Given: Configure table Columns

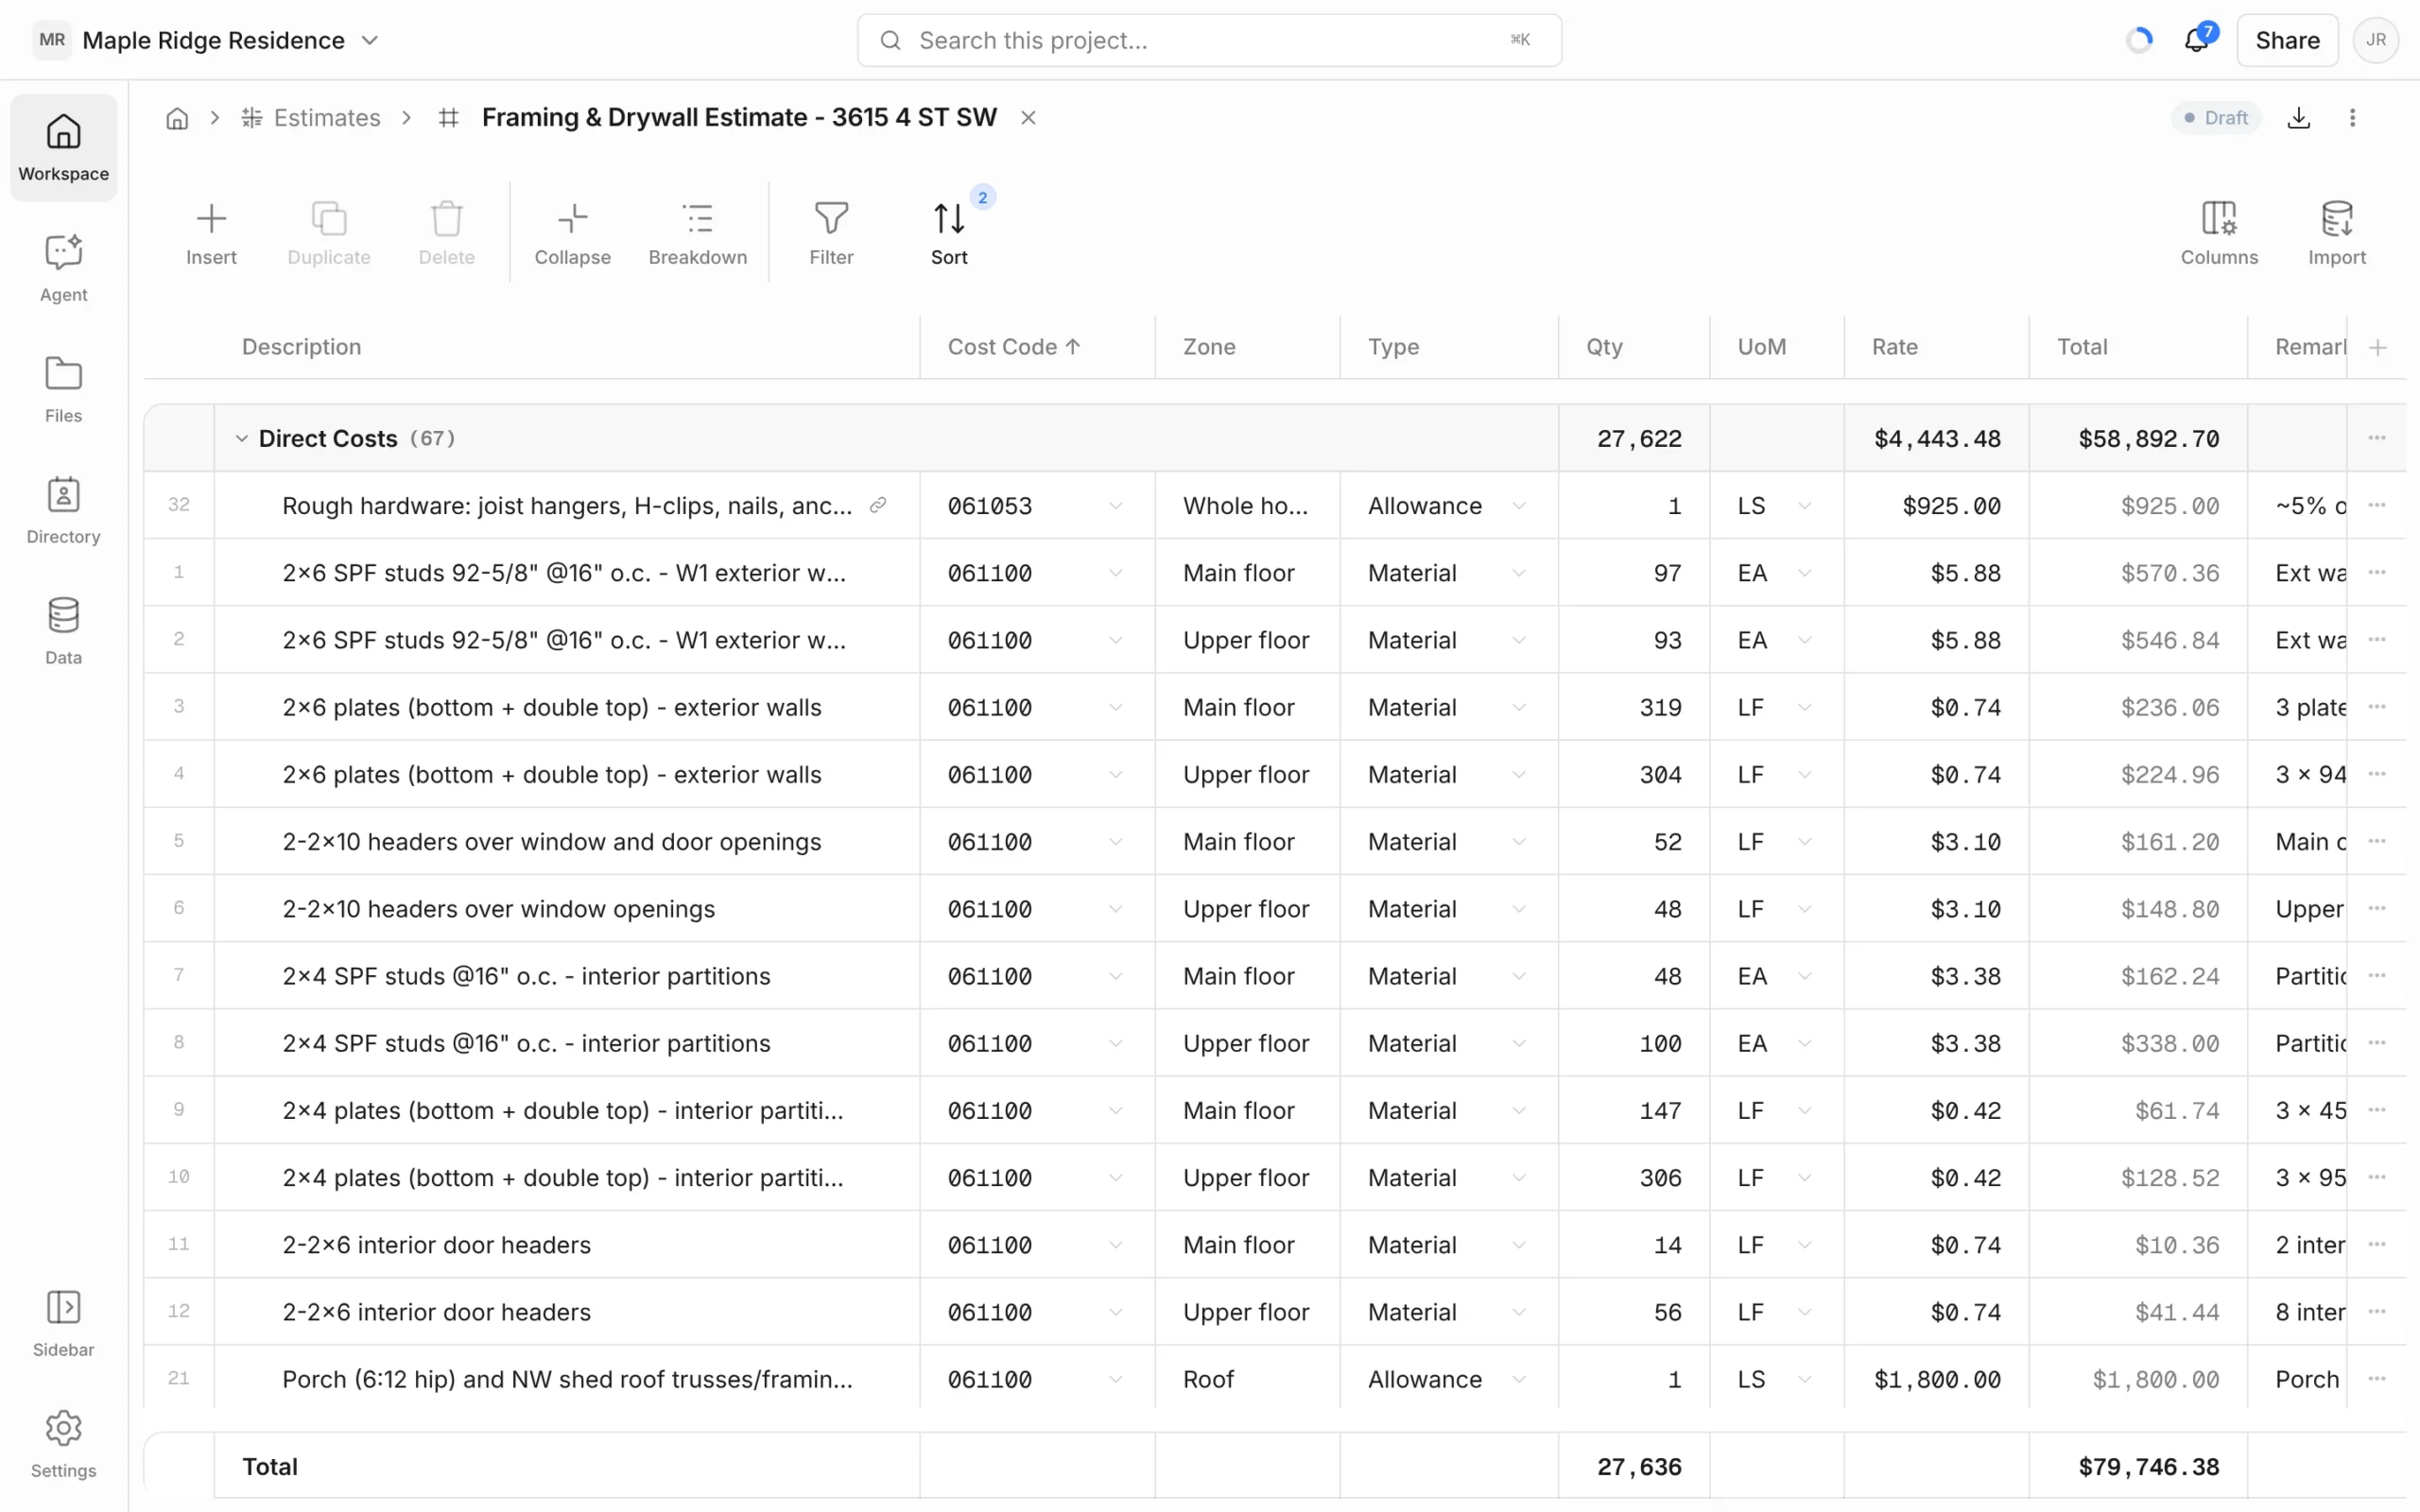Looking at the screenshot, I should 2219,233.
